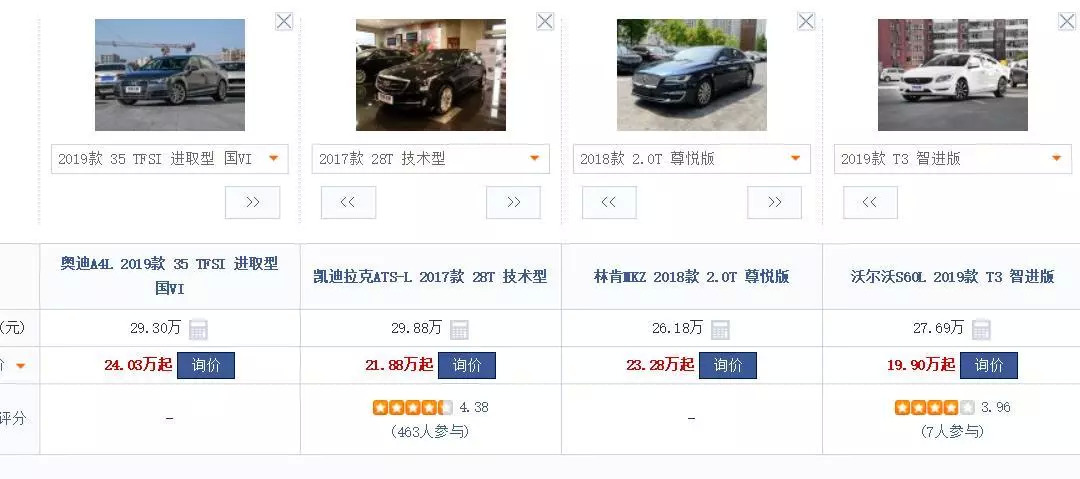Open calculator icon beside 29.88万 price
1080x479 pixels.
click(459, 329)
